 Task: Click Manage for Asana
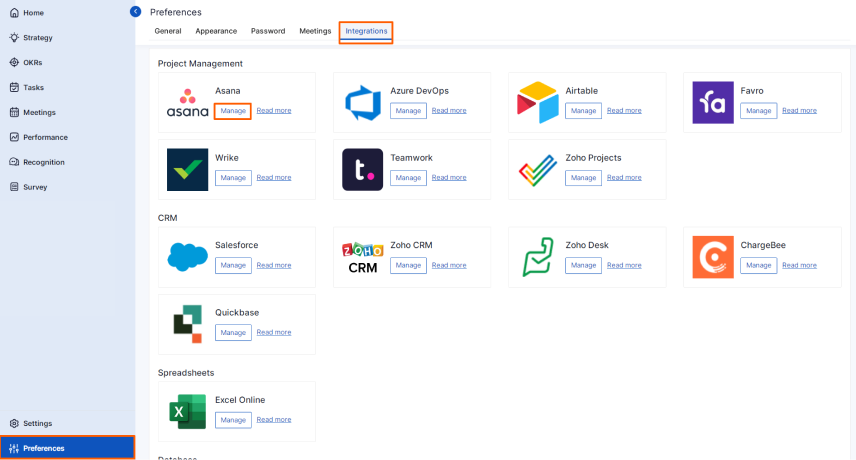pos(233,111)
